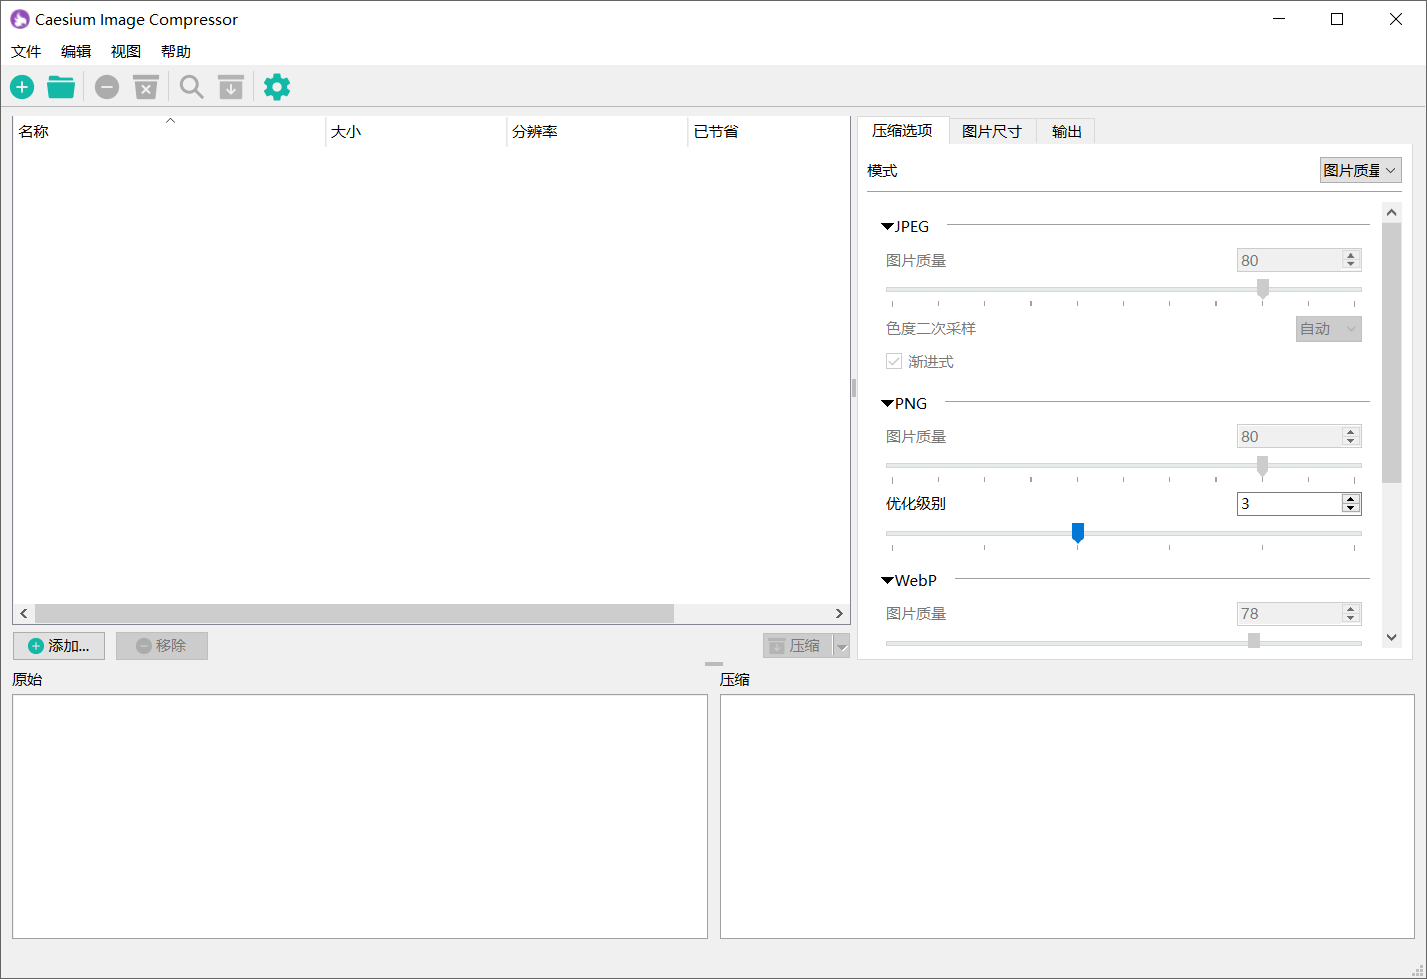Collapse the WebP settings section

coord(886,580)
